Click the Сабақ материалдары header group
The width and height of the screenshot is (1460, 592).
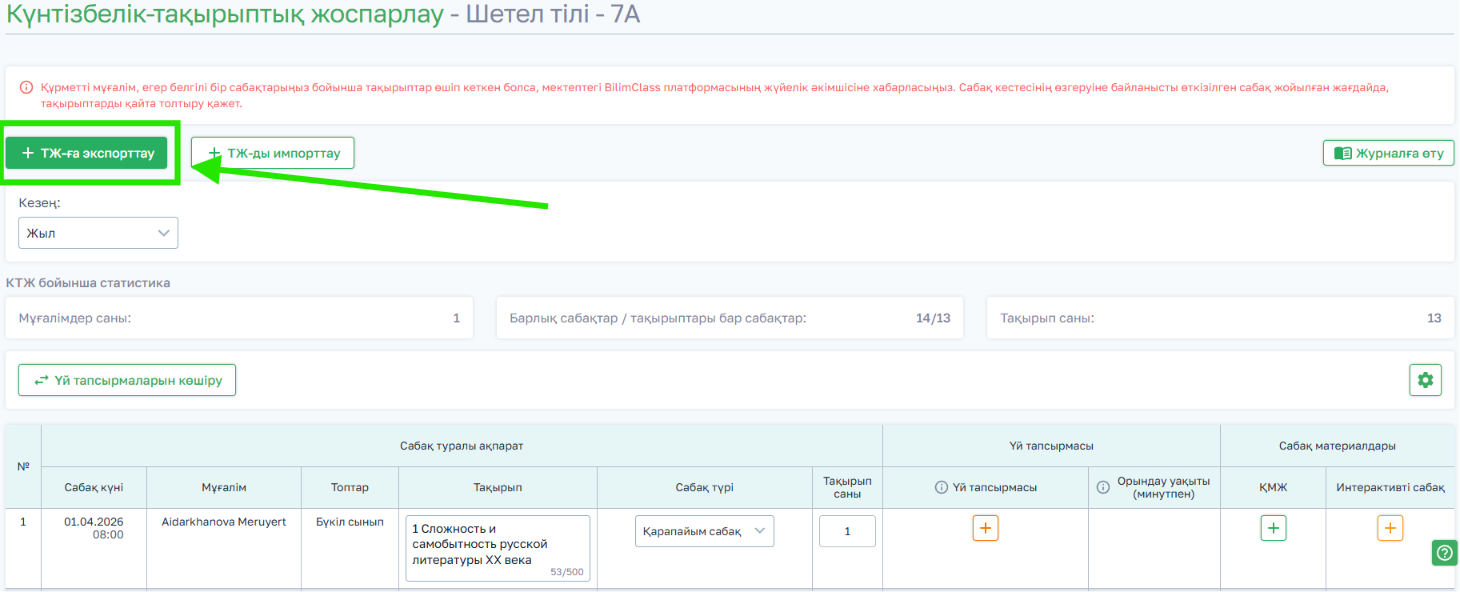point(1337,446)
